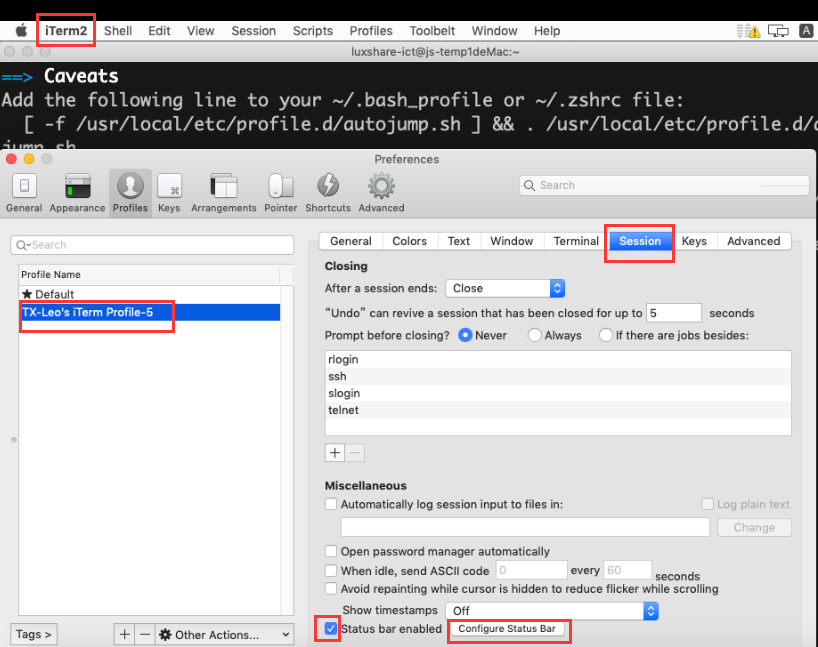Image resolution: width=818 pixels, height=647 pixels.
Task: Open the iTerm2 menu
Action: click(x=66, y=31)
